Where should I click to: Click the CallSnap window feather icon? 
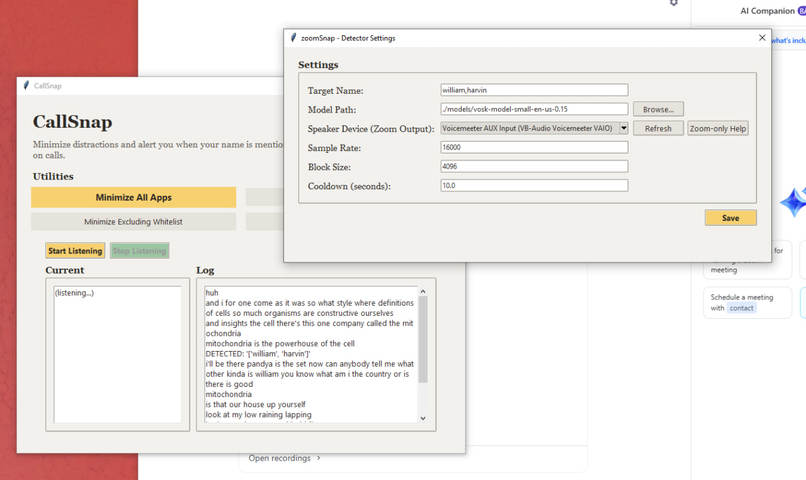coord(26,85)
